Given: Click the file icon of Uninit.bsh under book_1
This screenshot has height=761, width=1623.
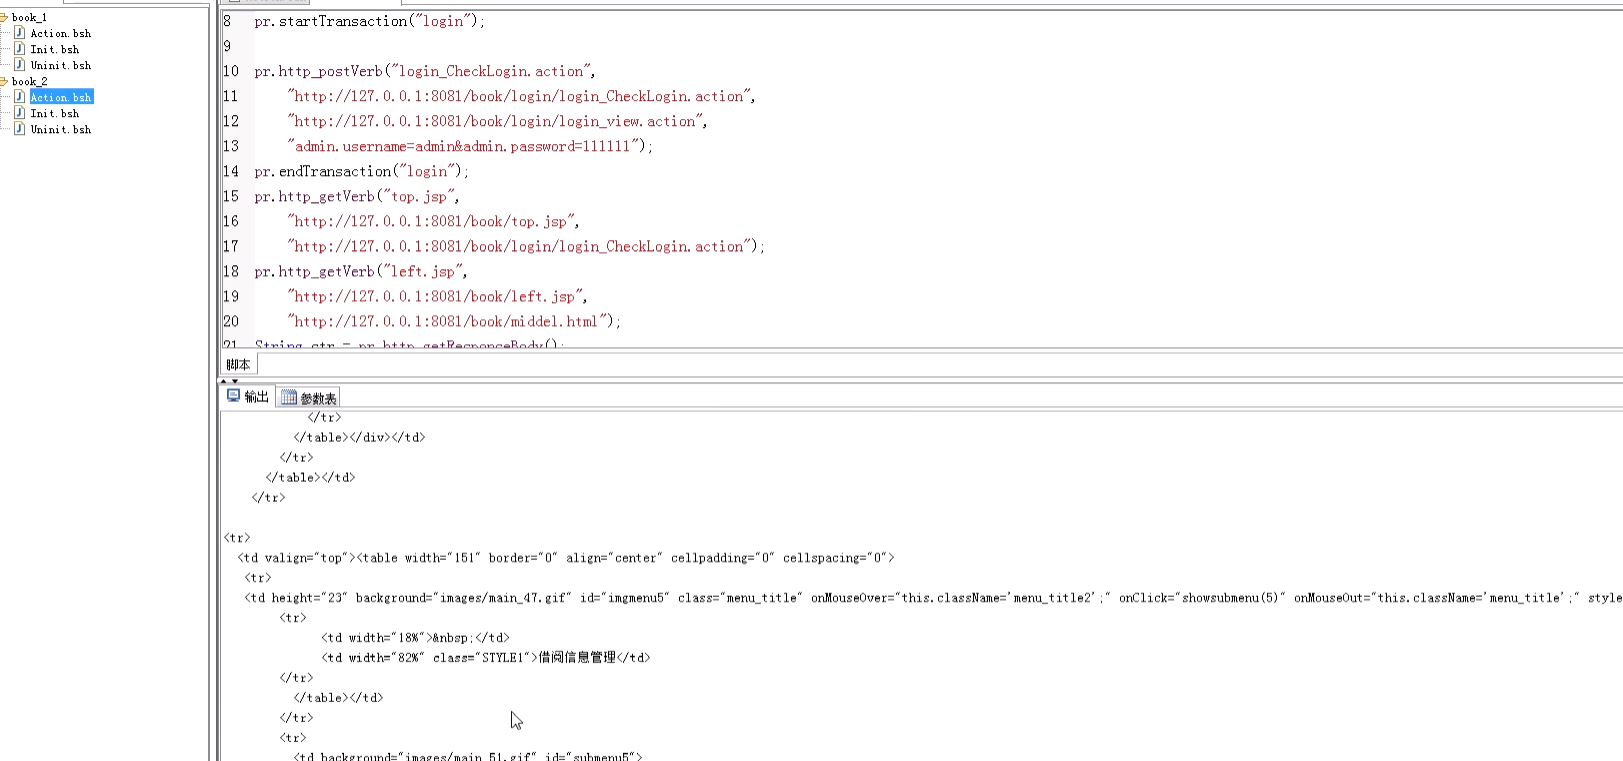Looking at the screenshot, I should point(19,65).
